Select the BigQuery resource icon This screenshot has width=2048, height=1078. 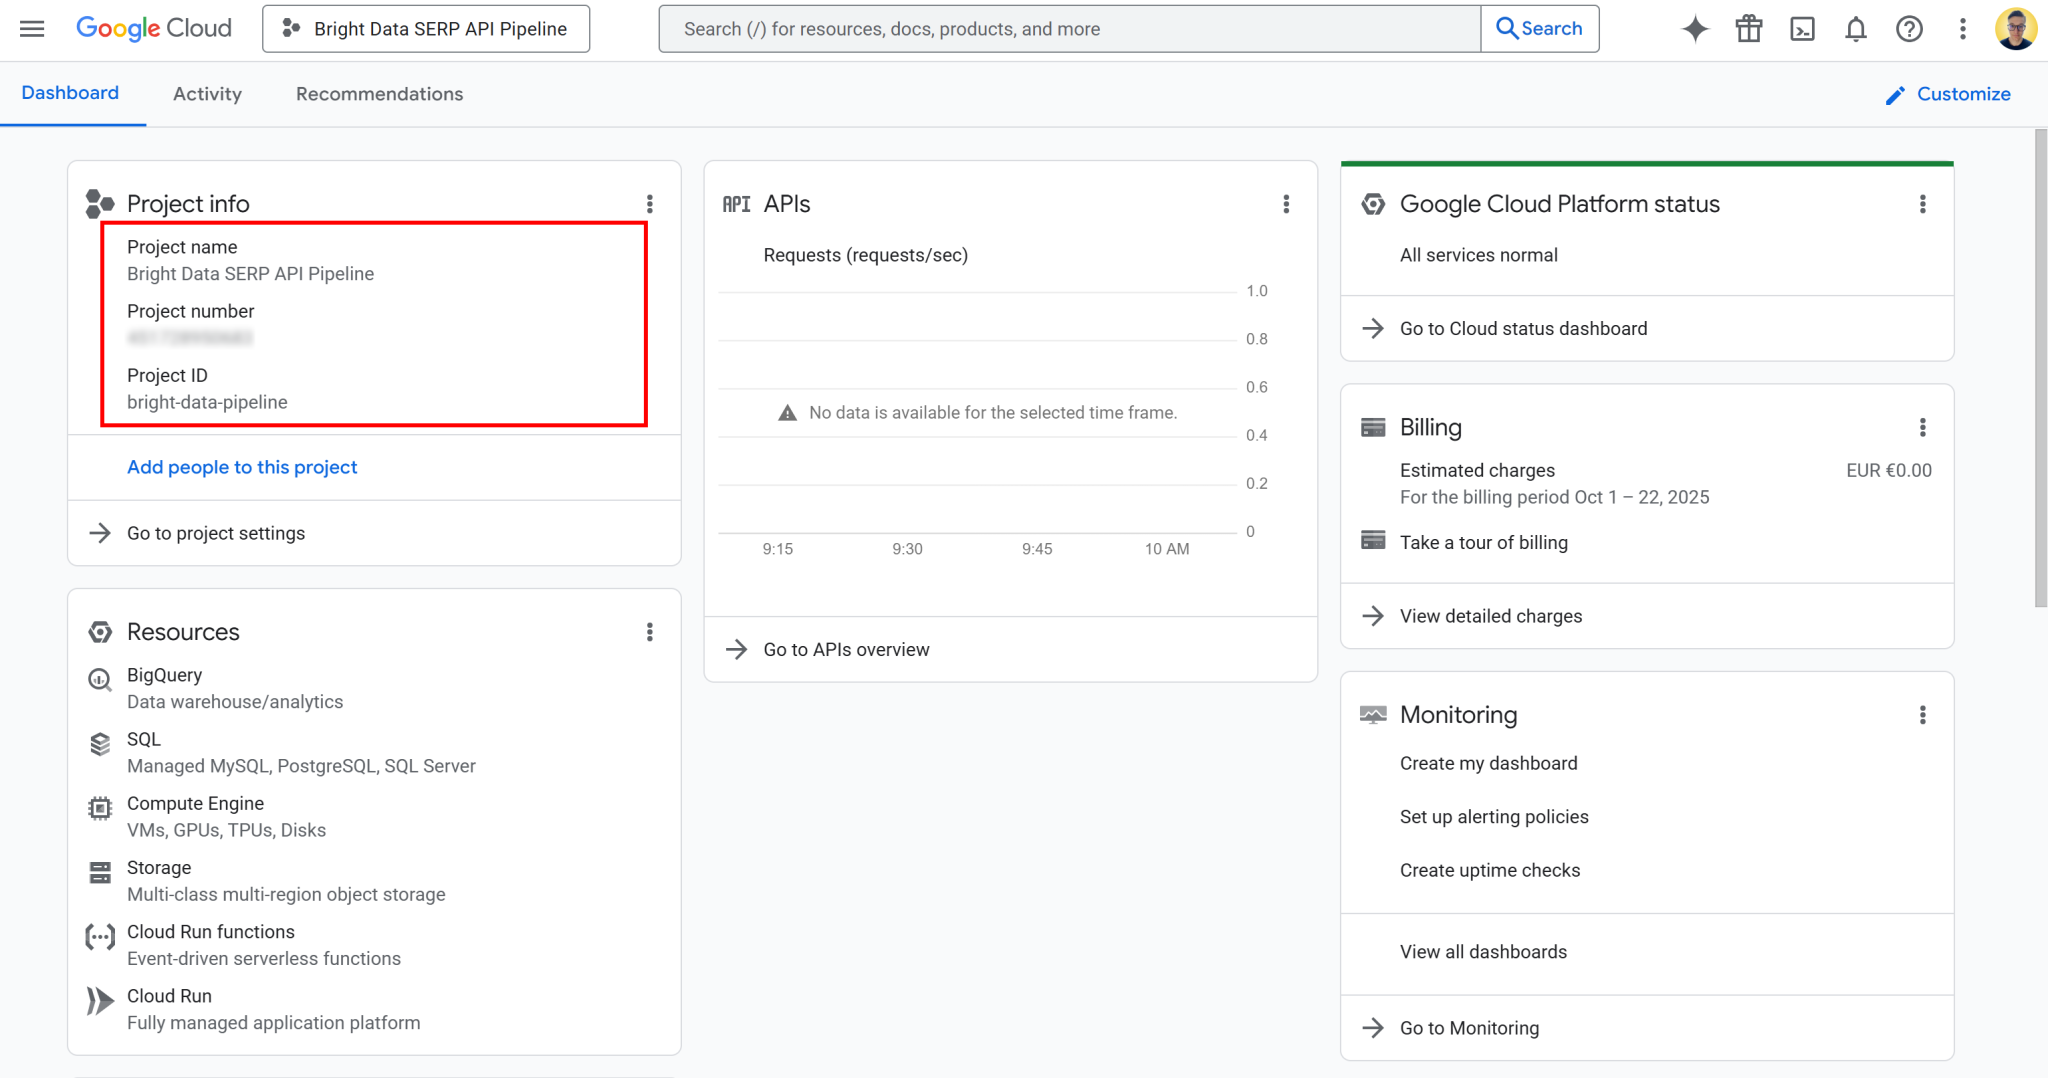point(99,680)
